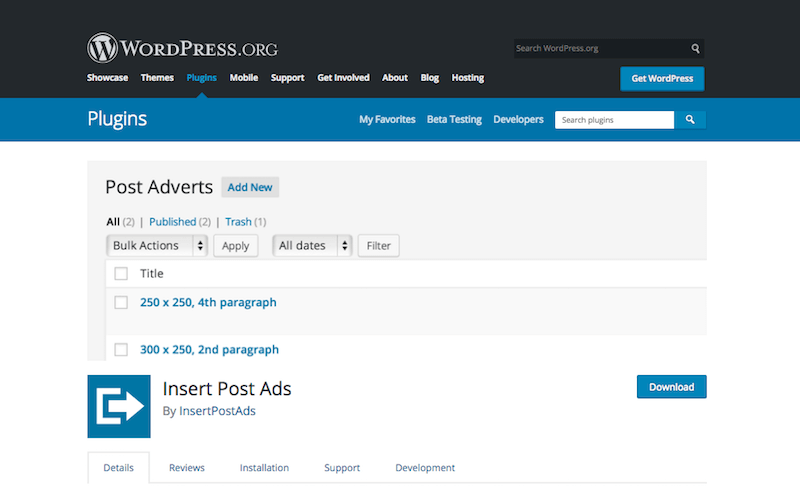
Task: Expand the All dates dropdown
Action: tap(313, 246)
